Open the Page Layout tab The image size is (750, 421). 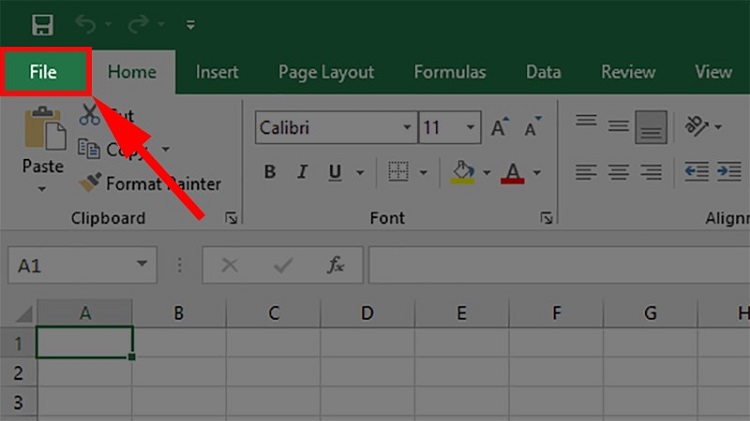pos(326,72)
